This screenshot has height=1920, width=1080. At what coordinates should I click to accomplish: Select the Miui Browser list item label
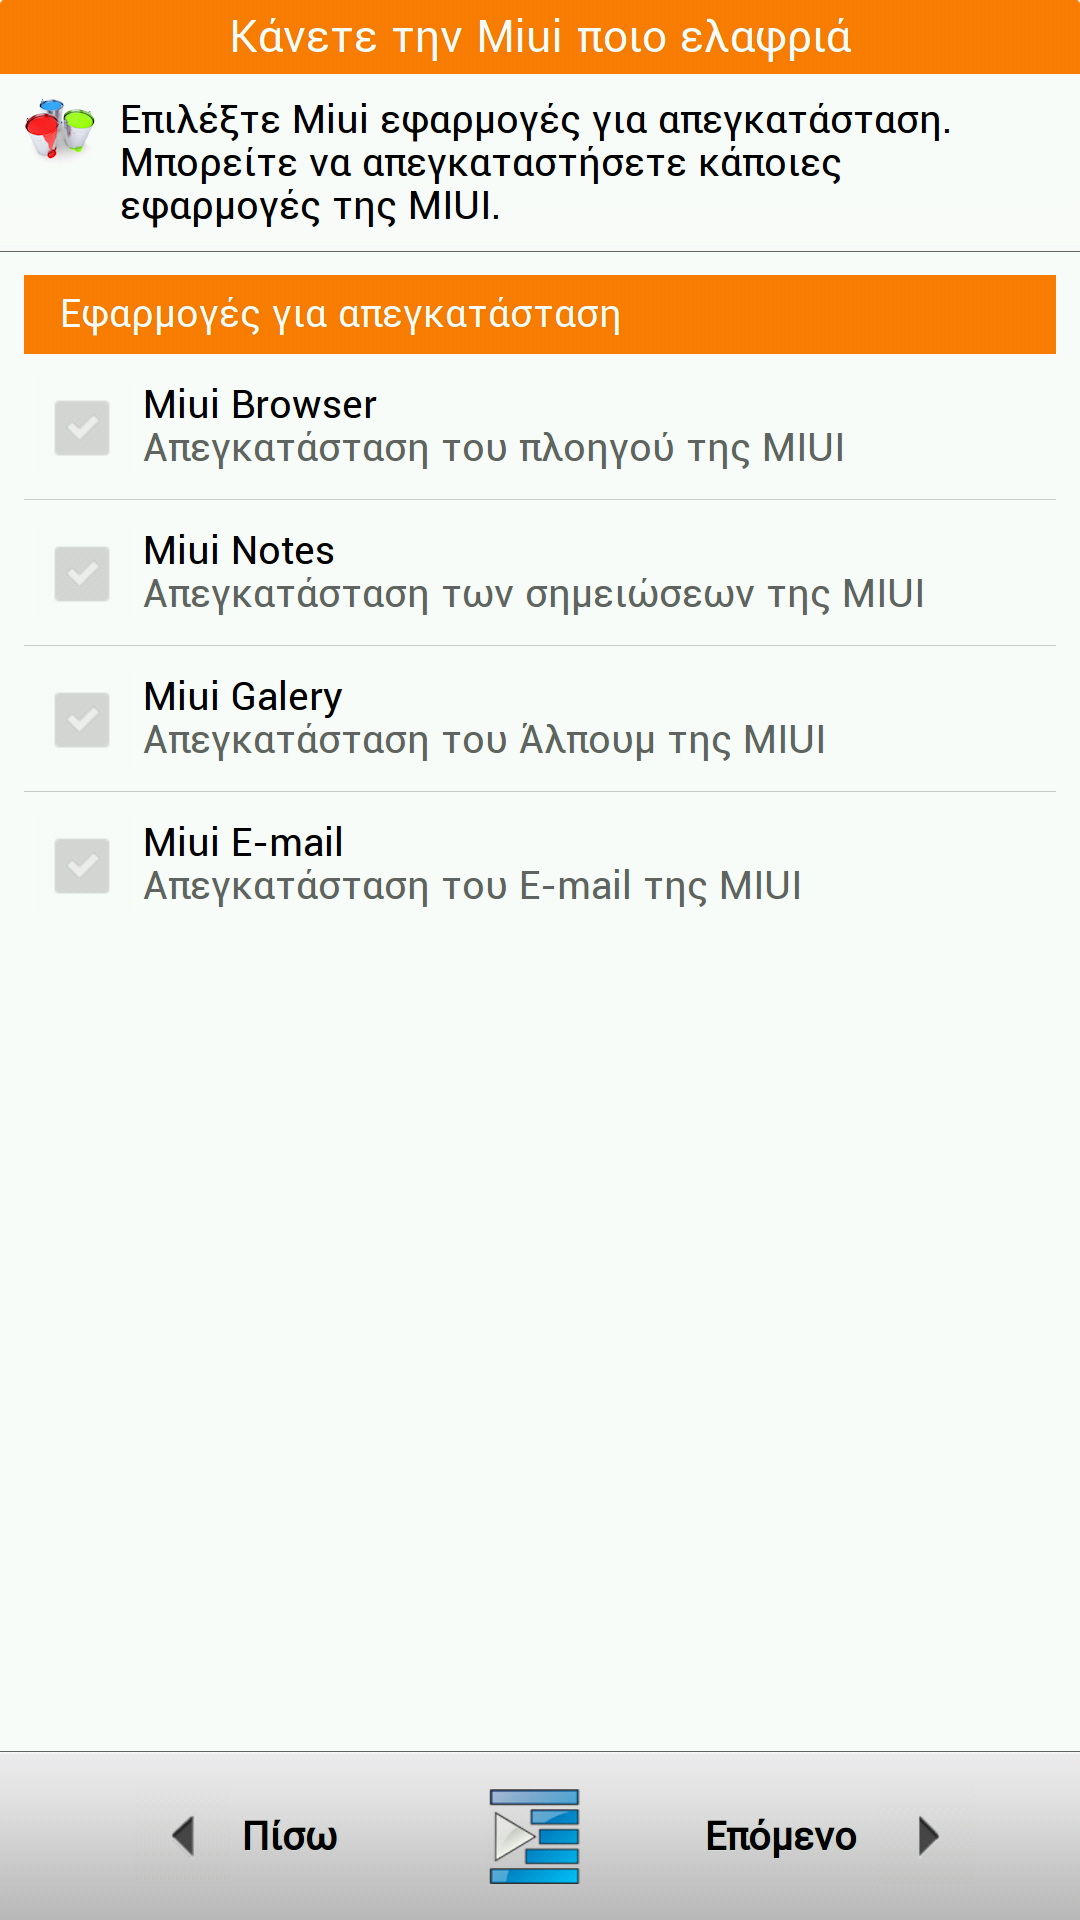point(260,405)
